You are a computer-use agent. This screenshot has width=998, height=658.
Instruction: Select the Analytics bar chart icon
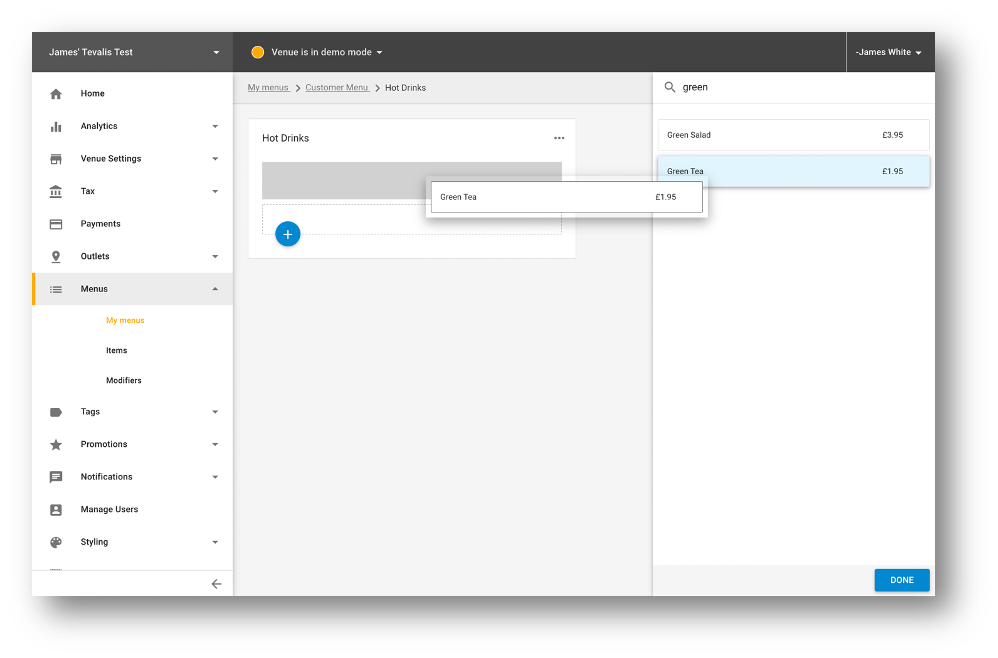56,125
